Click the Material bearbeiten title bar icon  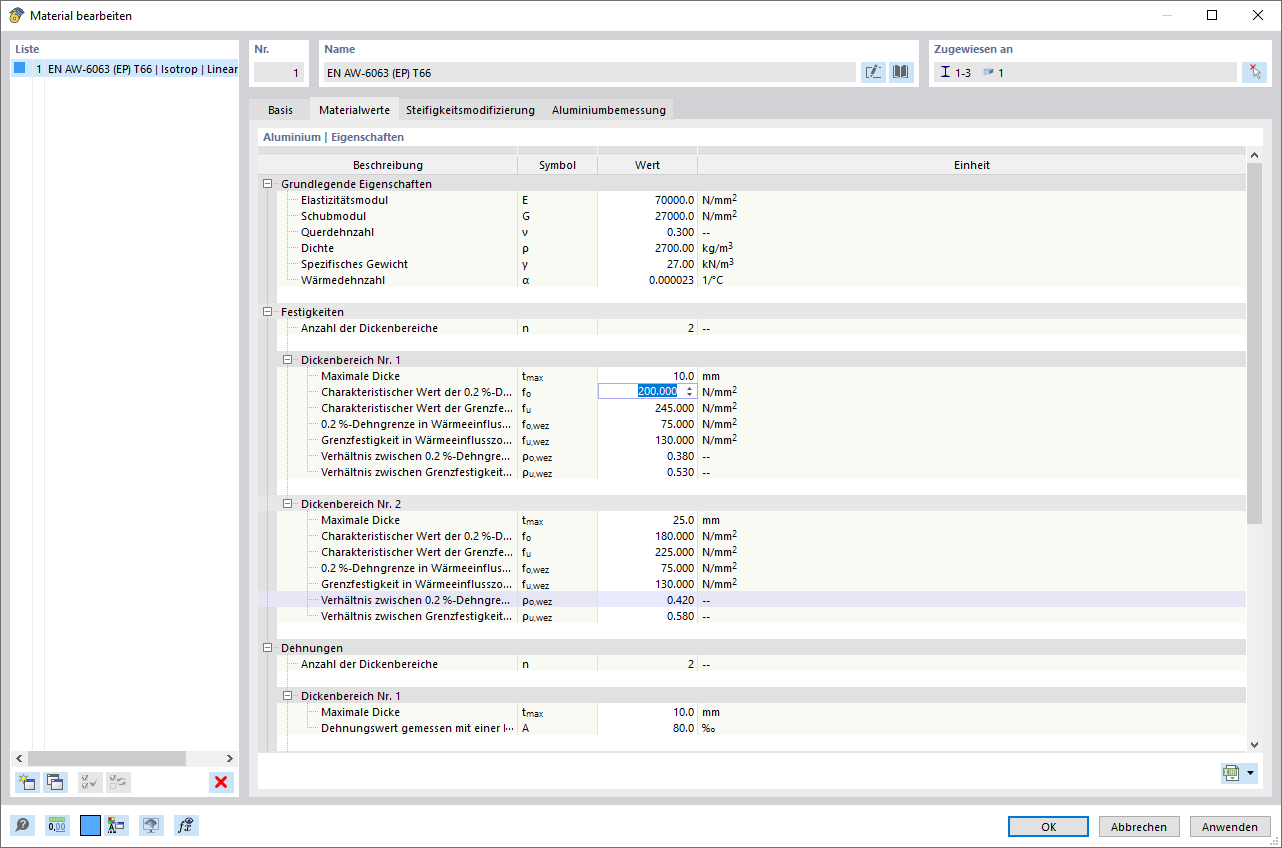pos(16,15)
